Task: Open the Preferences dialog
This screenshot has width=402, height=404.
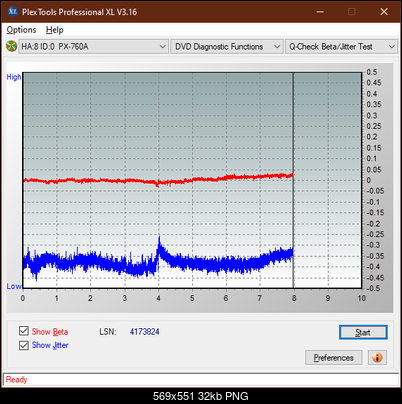Action: [334, 358]
